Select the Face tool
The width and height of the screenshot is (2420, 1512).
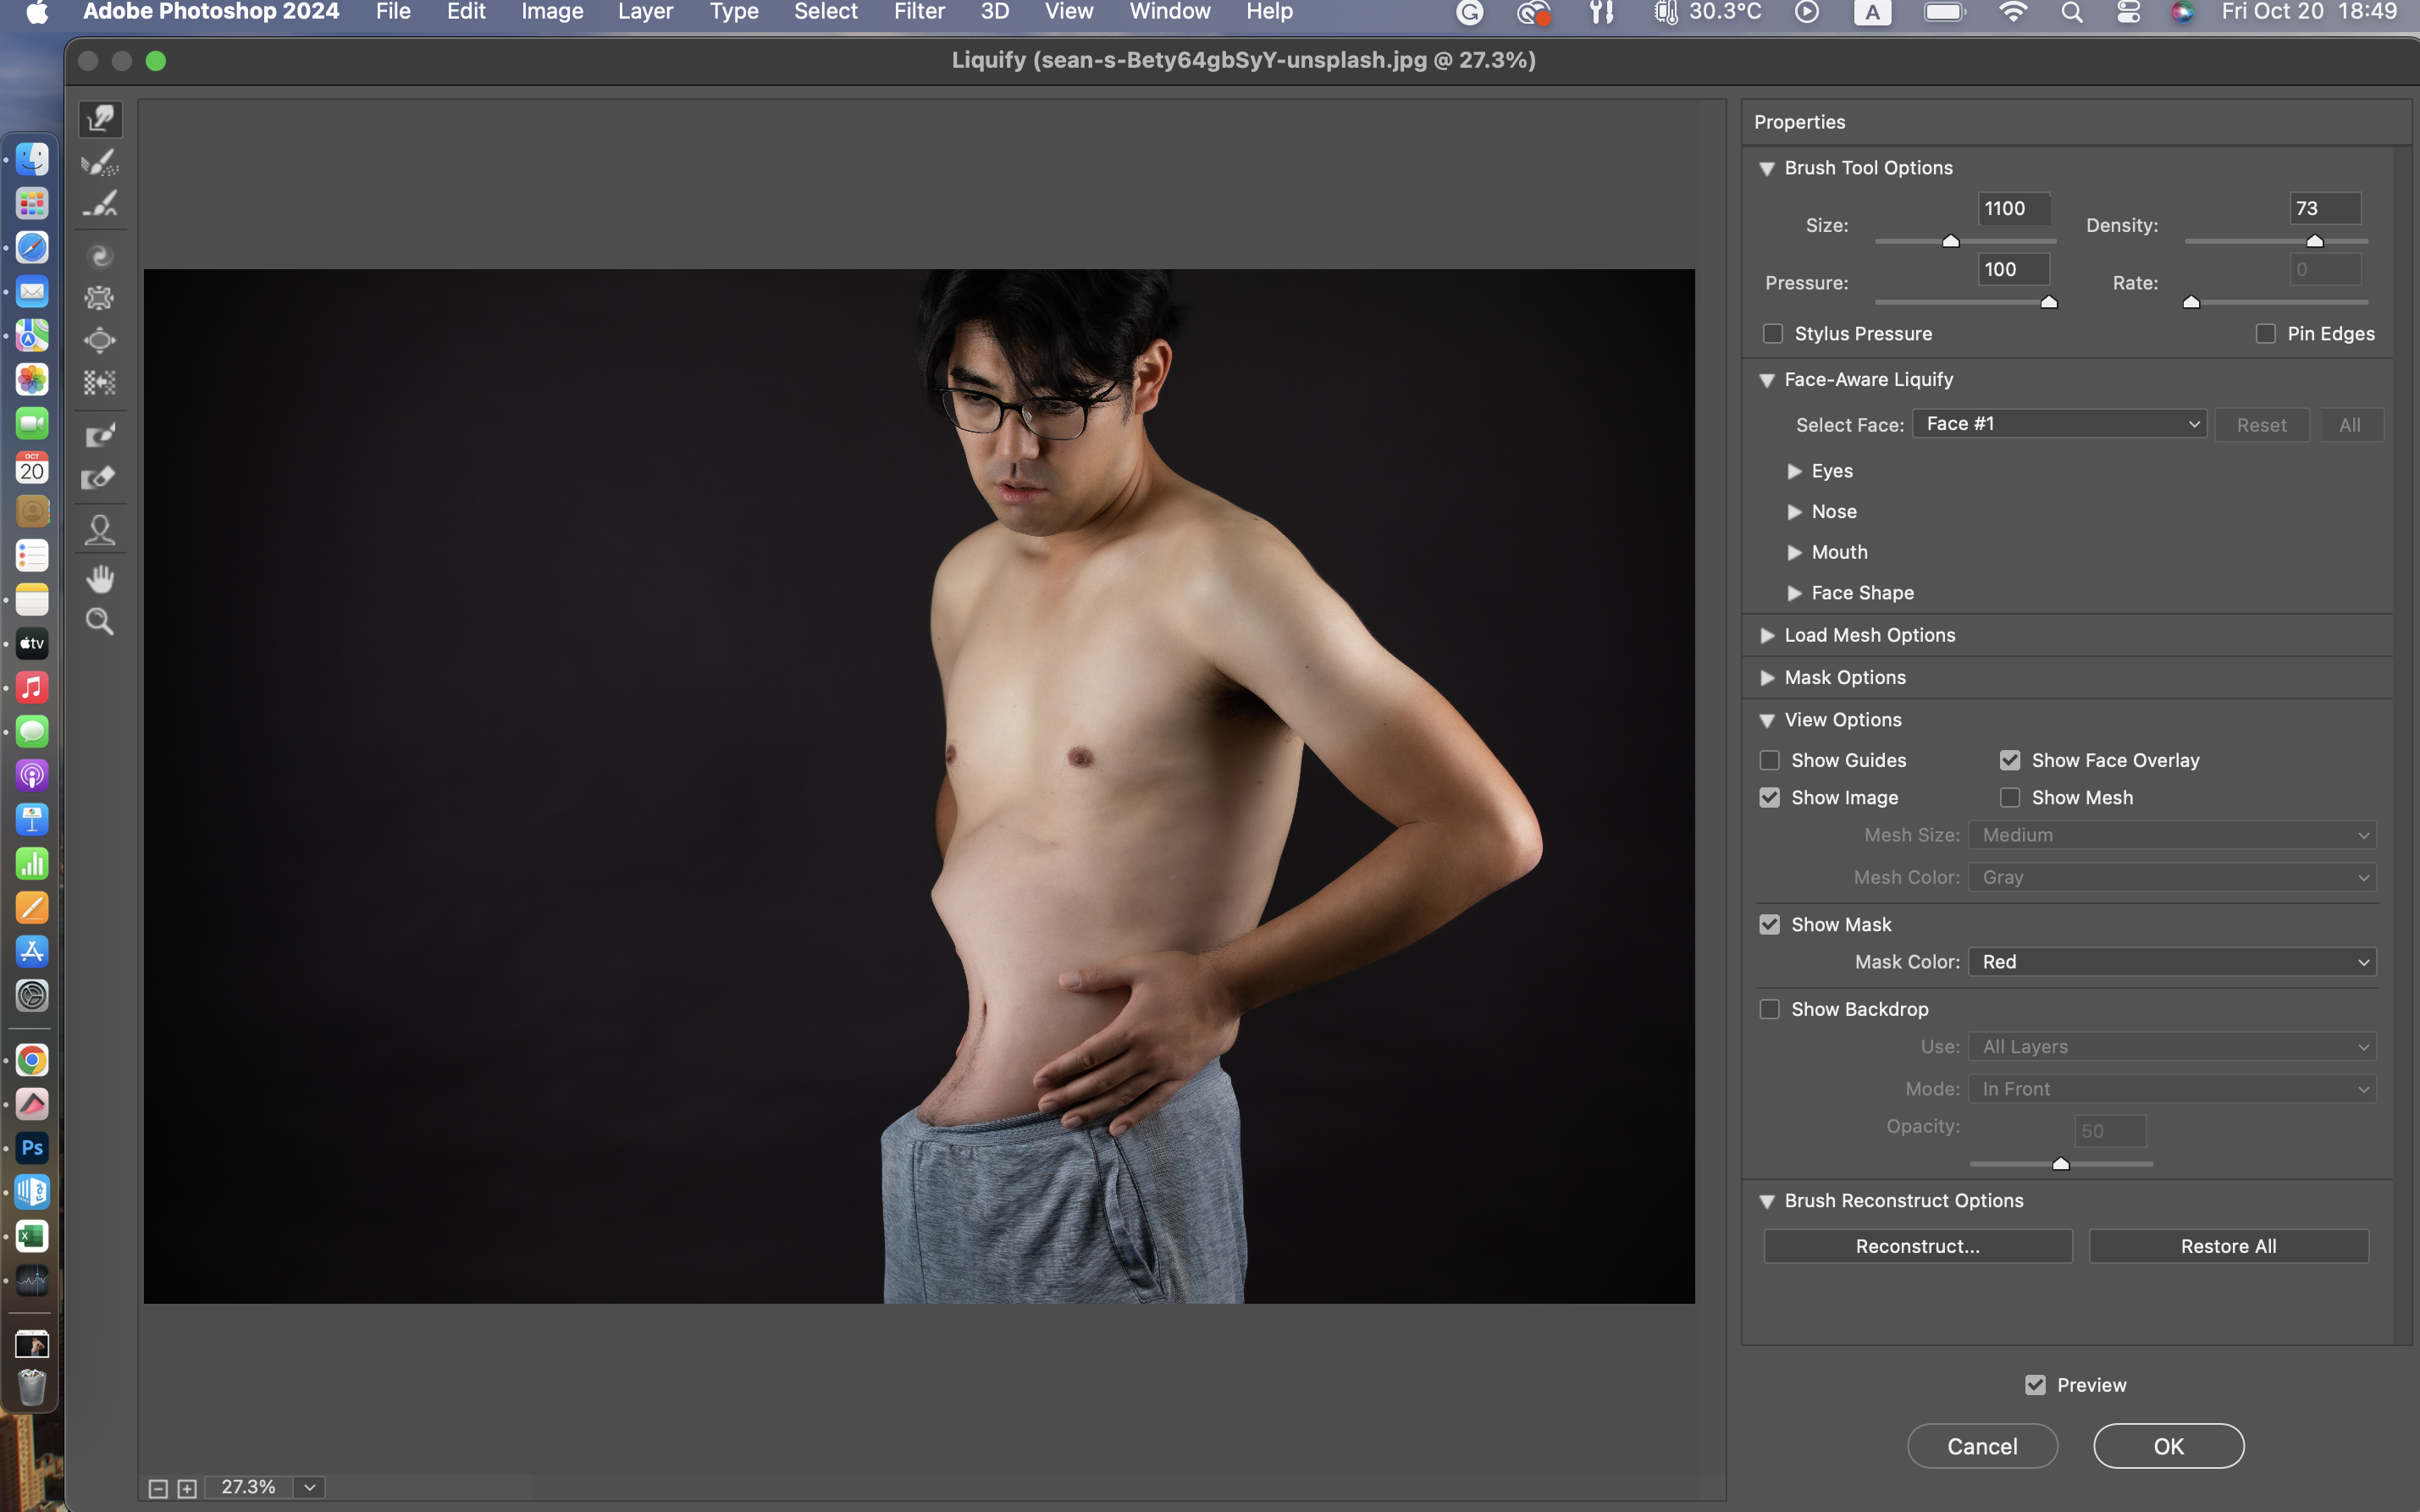tap(100, 529)
